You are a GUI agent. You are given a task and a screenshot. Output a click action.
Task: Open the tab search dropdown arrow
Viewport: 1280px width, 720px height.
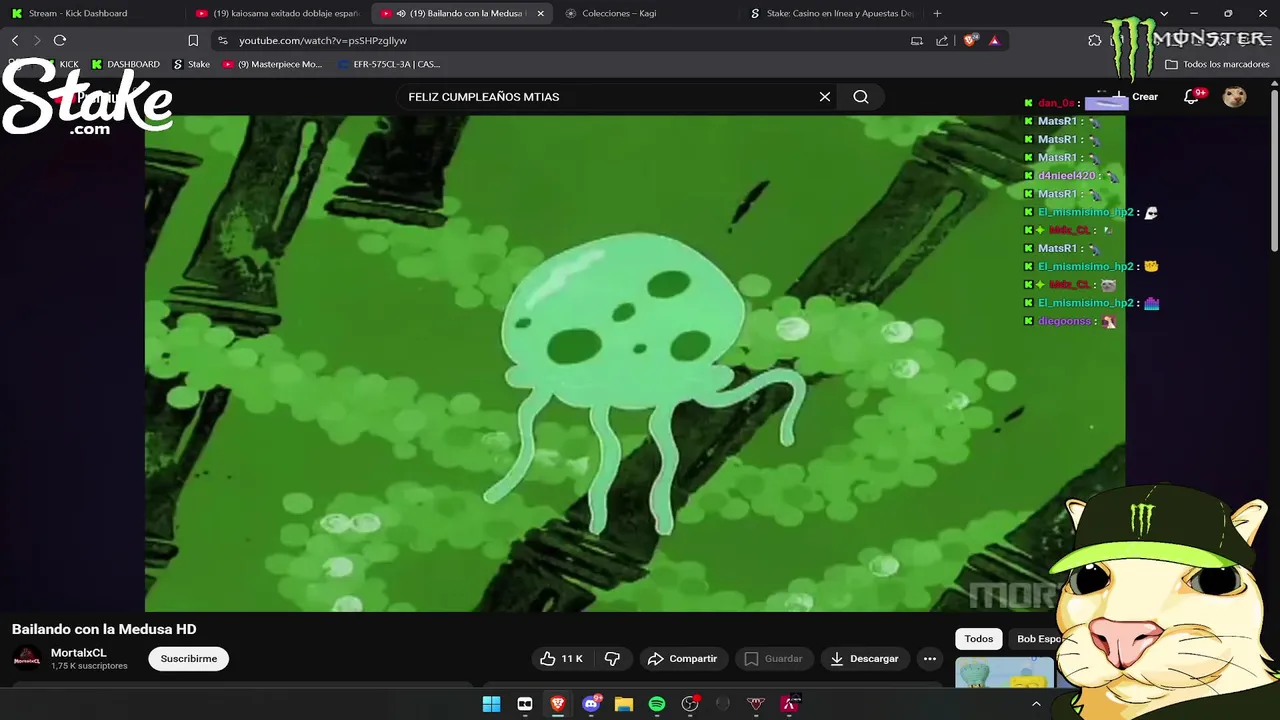pyautogui.click(x=1164, y=14)
